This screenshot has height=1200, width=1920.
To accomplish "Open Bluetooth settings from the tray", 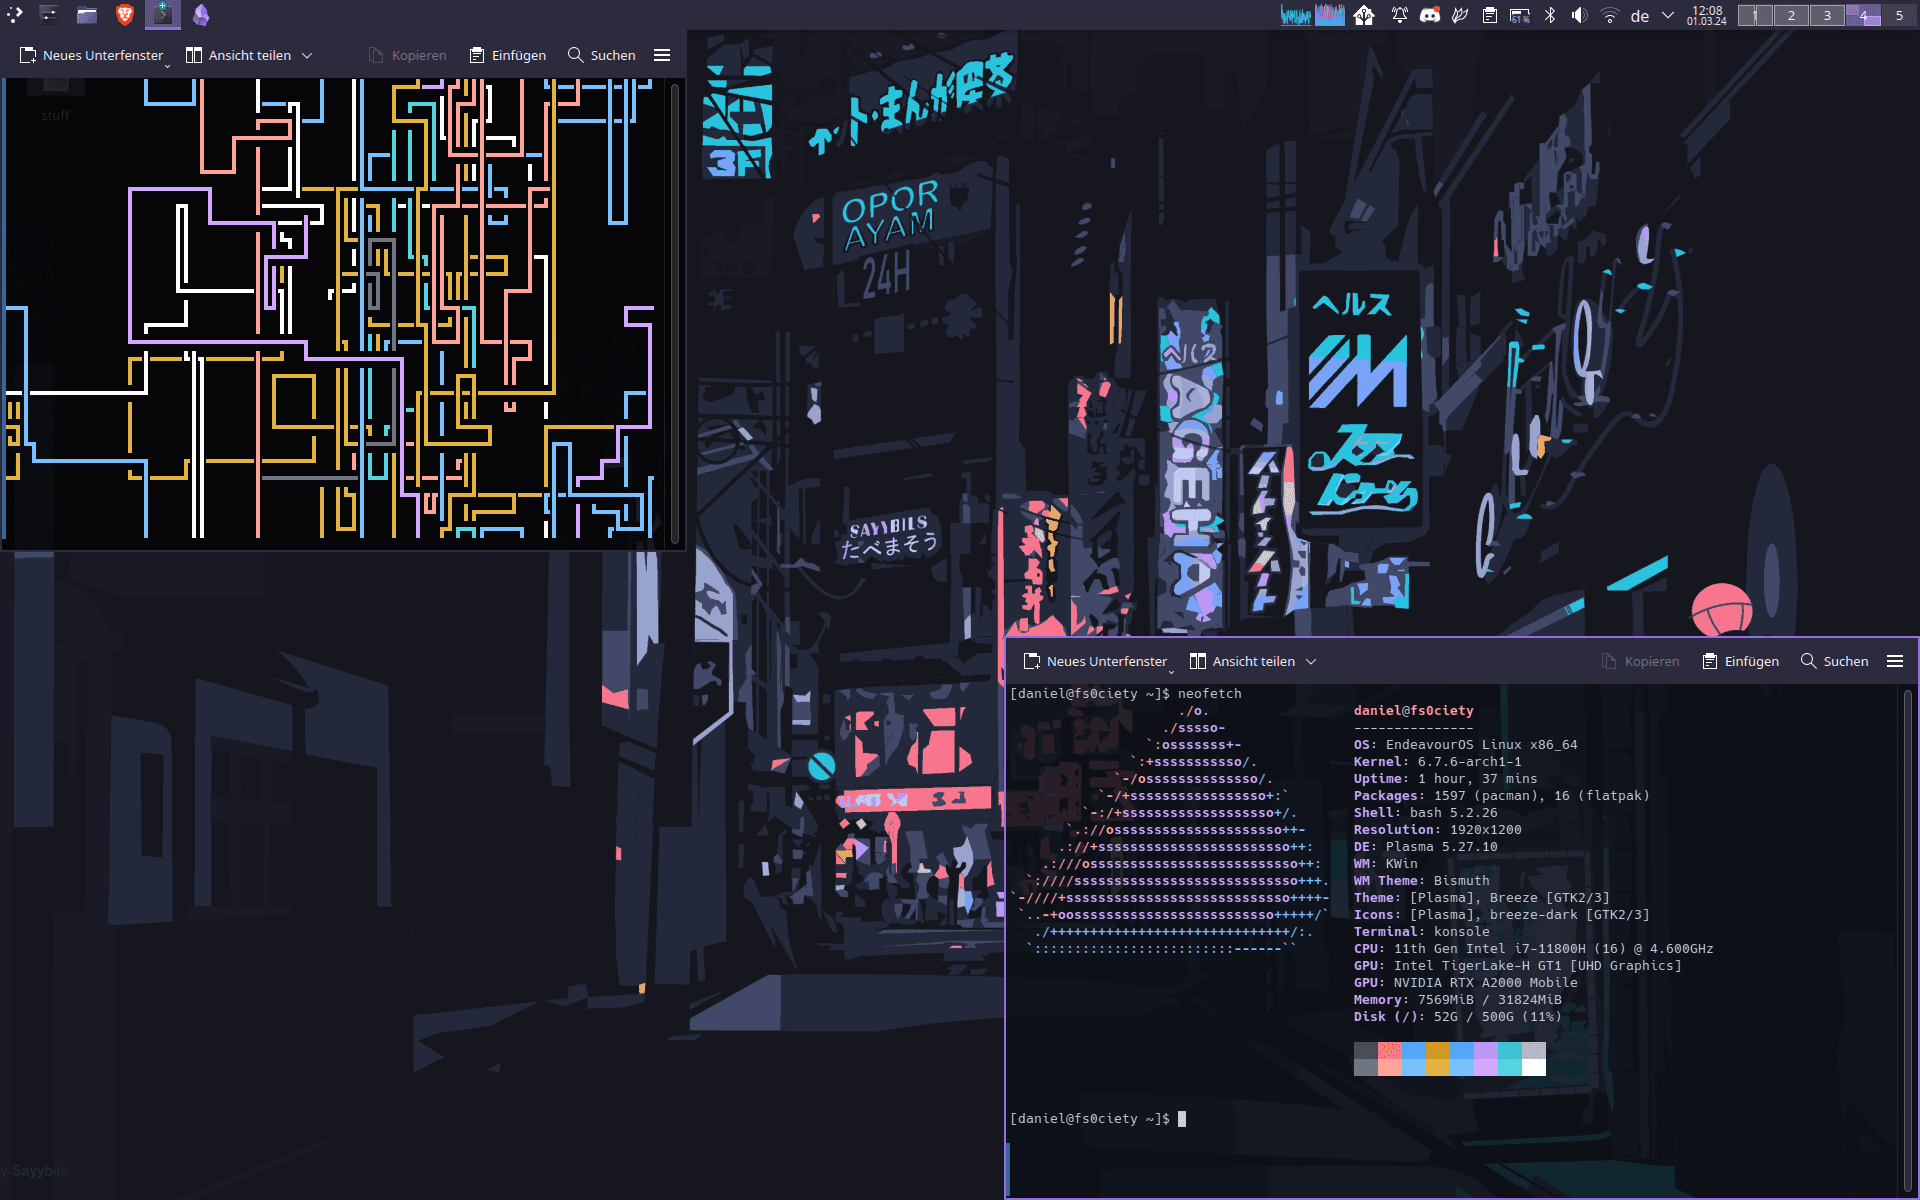I will pyautogui.click(x=1550, y=15).
